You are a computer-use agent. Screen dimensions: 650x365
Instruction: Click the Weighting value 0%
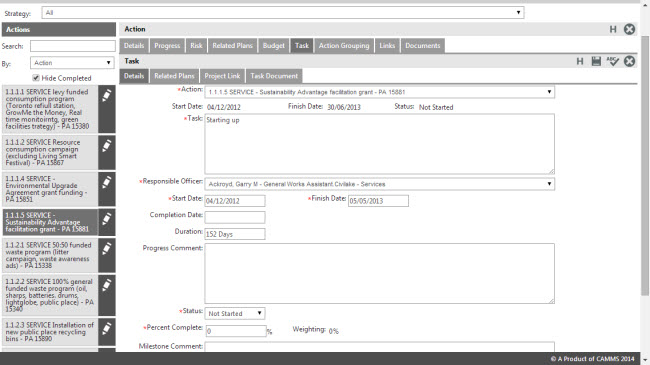click(x=333, y=331)
